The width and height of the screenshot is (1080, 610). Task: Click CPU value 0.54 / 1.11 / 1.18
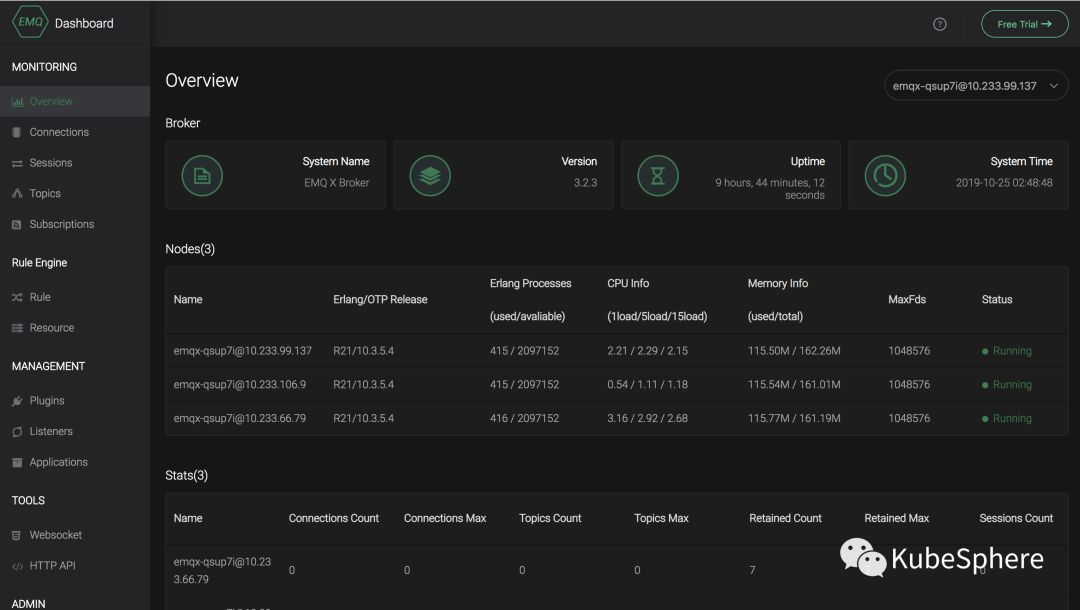tap(647, 385)
